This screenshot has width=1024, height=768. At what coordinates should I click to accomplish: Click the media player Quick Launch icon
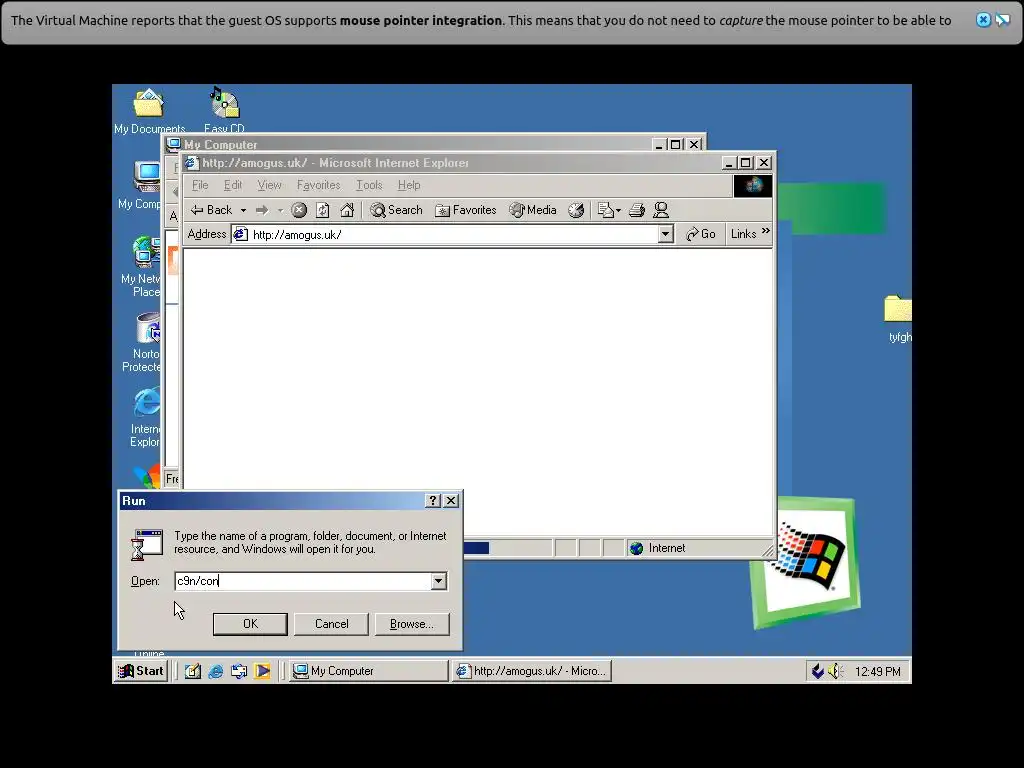[x=263, y=671]
